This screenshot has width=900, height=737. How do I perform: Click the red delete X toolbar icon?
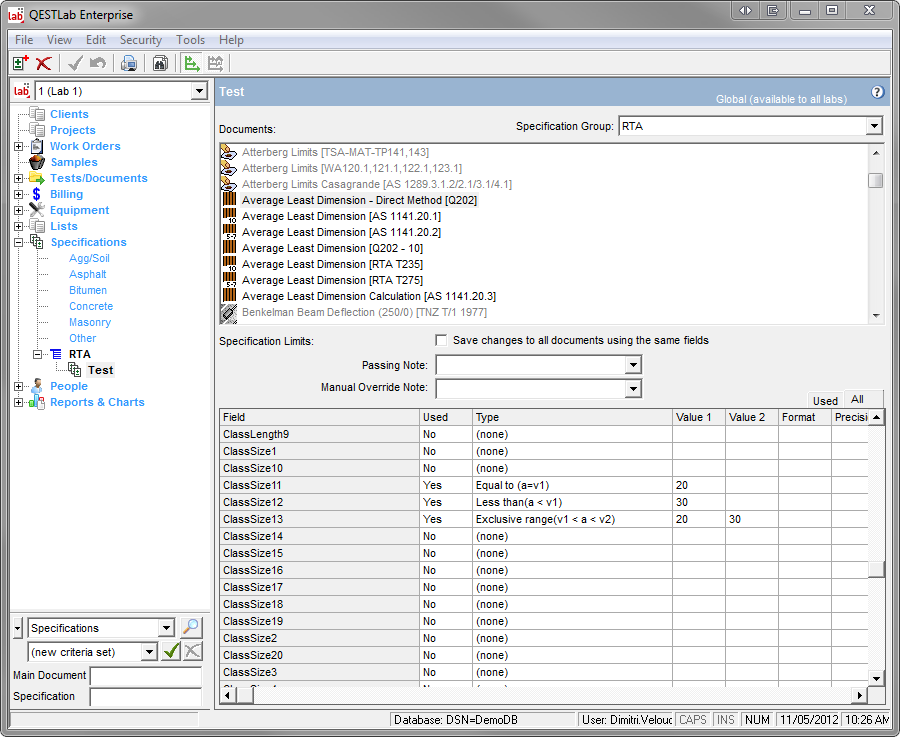[x=43, y=63]
